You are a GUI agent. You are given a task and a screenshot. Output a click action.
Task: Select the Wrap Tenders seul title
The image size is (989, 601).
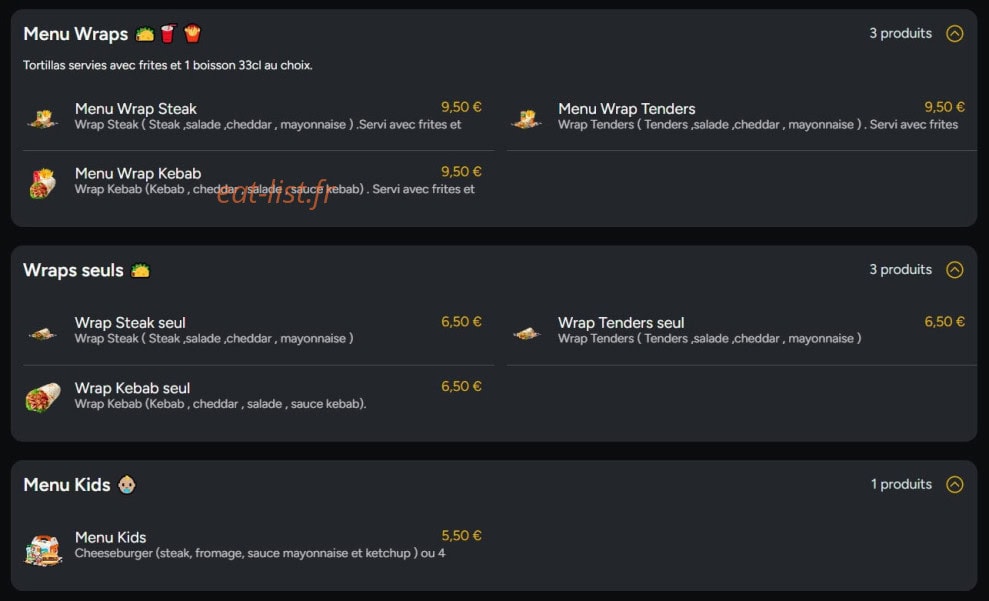tap(621, 323)
